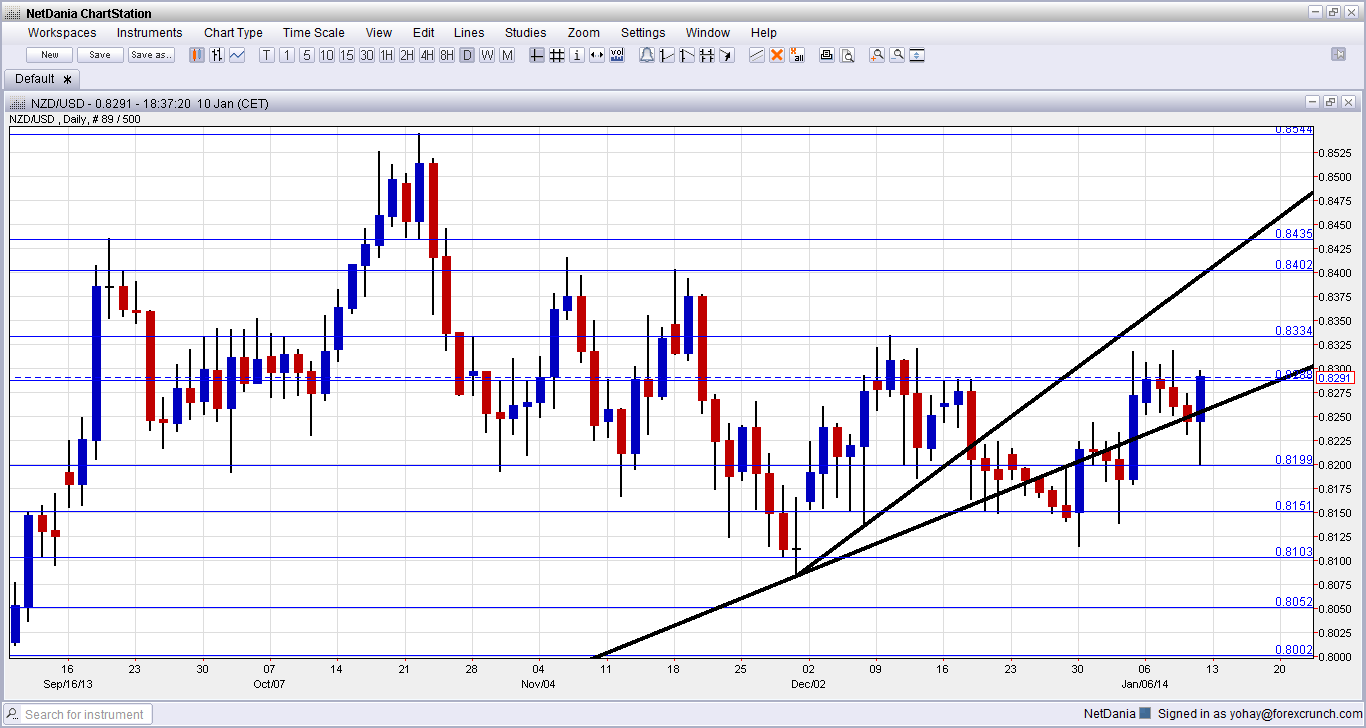
Task: Show the volume indicator icon
Action: [617, 55]
